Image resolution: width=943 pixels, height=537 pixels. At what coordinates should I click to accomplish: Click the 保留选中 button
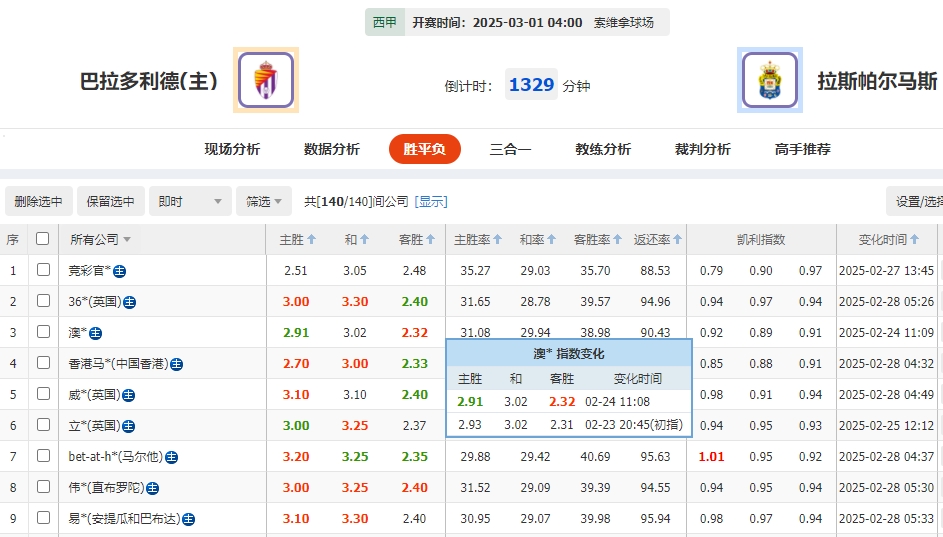coord(110,201)
